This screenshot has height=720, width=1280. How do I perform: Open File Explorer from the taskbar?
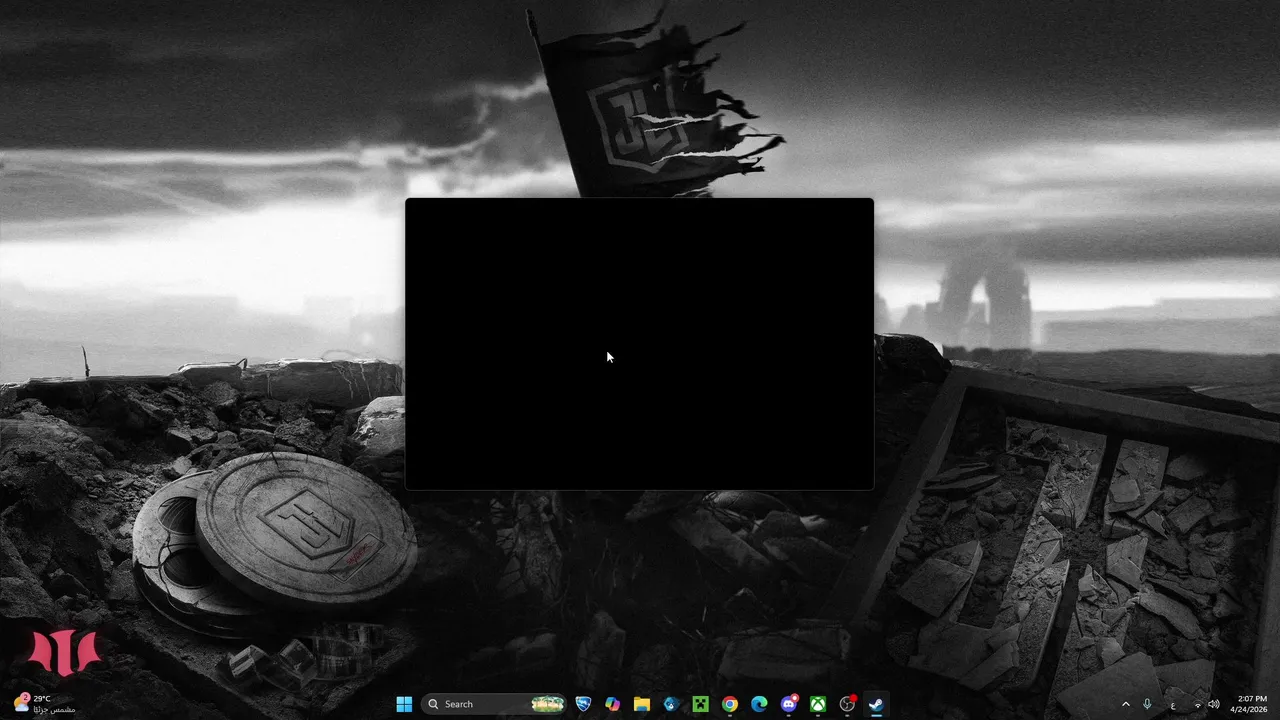642,704
